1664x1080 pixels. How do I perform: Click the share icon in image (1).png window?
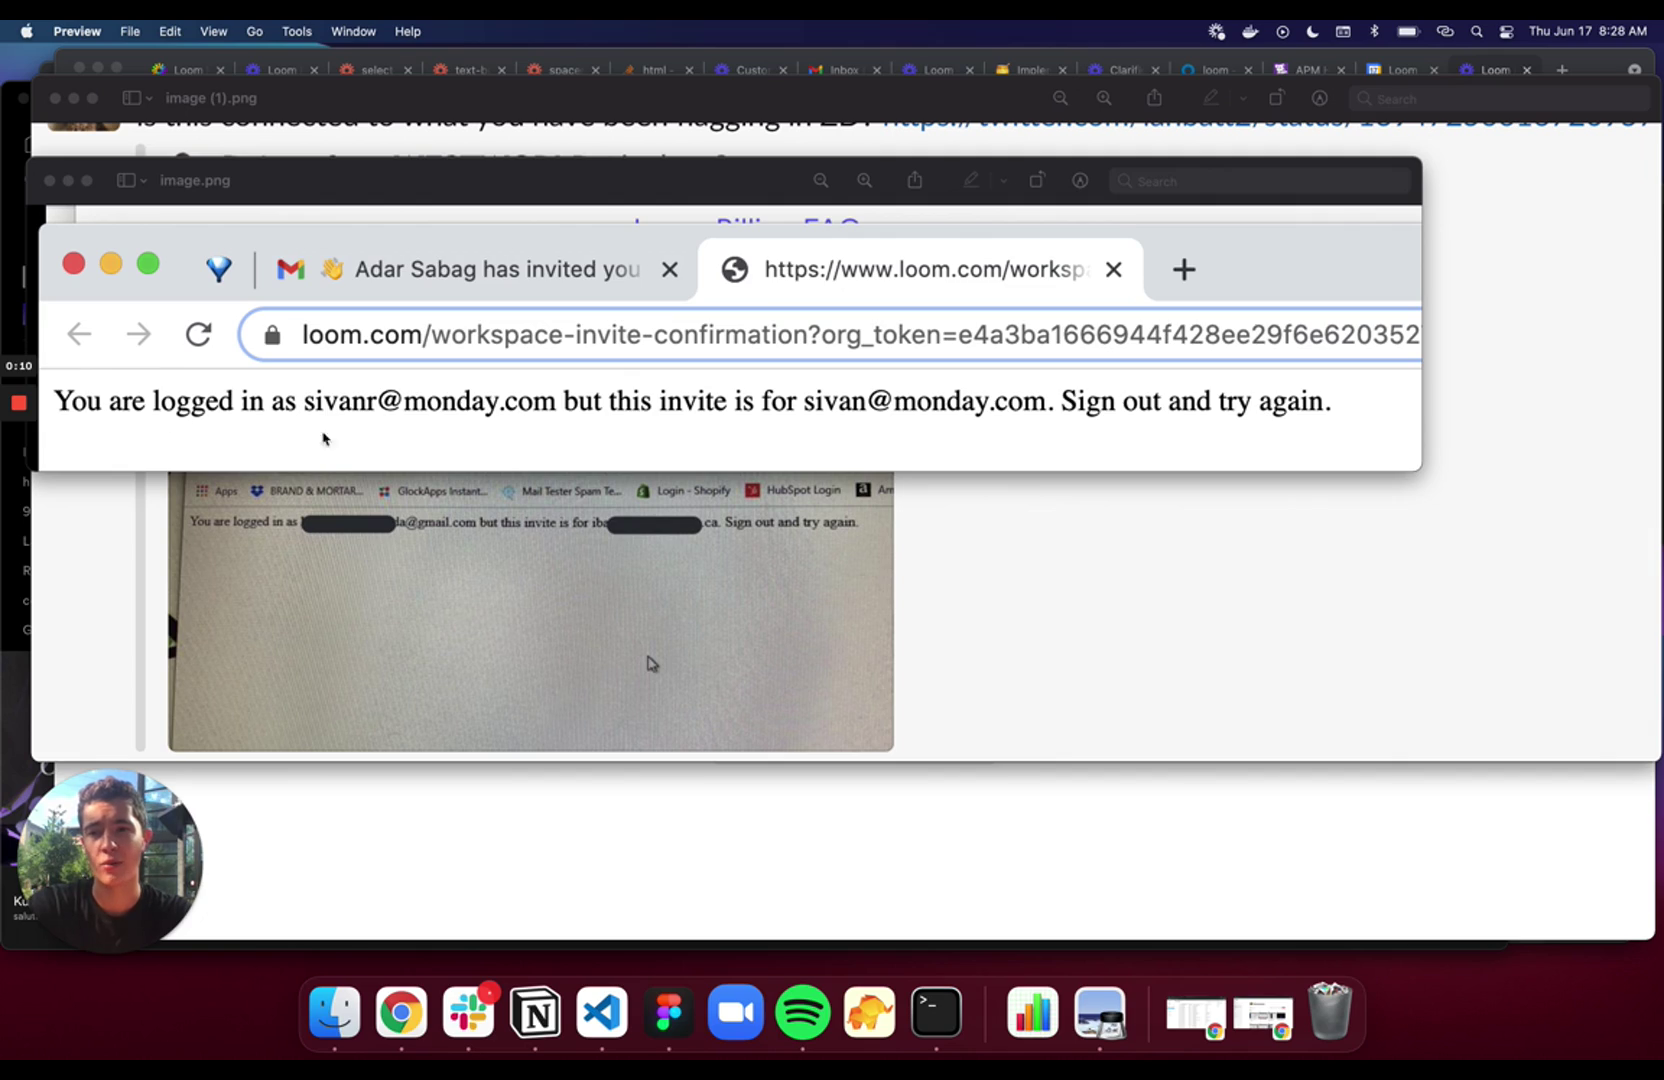[x=1155, y=97]
